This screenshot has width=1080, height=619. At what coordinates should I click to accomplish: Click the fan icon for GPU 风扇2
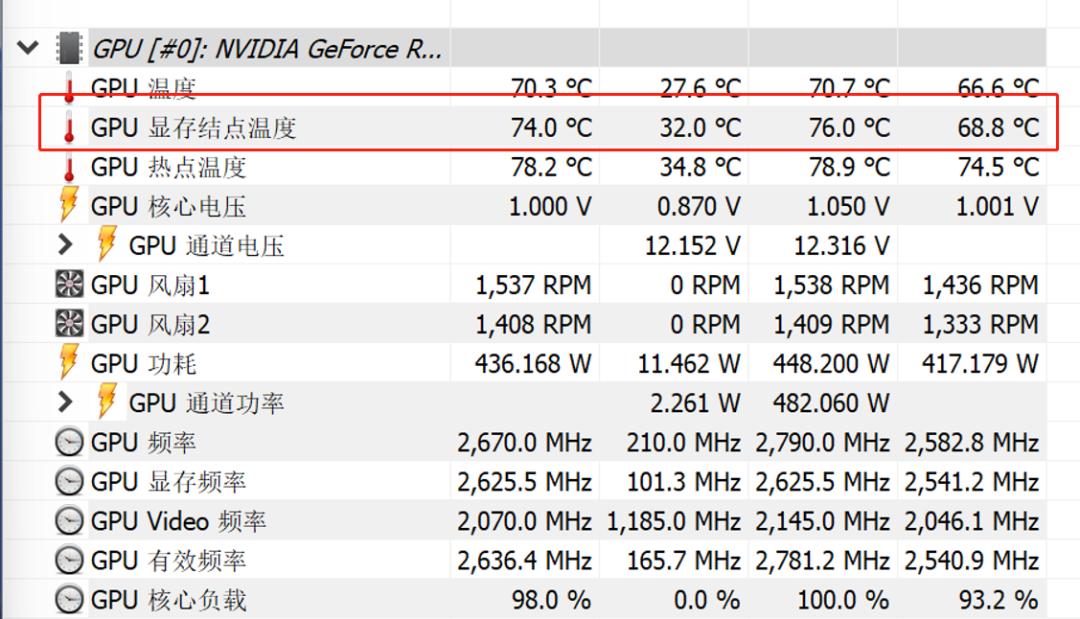(x=67, y=324)
